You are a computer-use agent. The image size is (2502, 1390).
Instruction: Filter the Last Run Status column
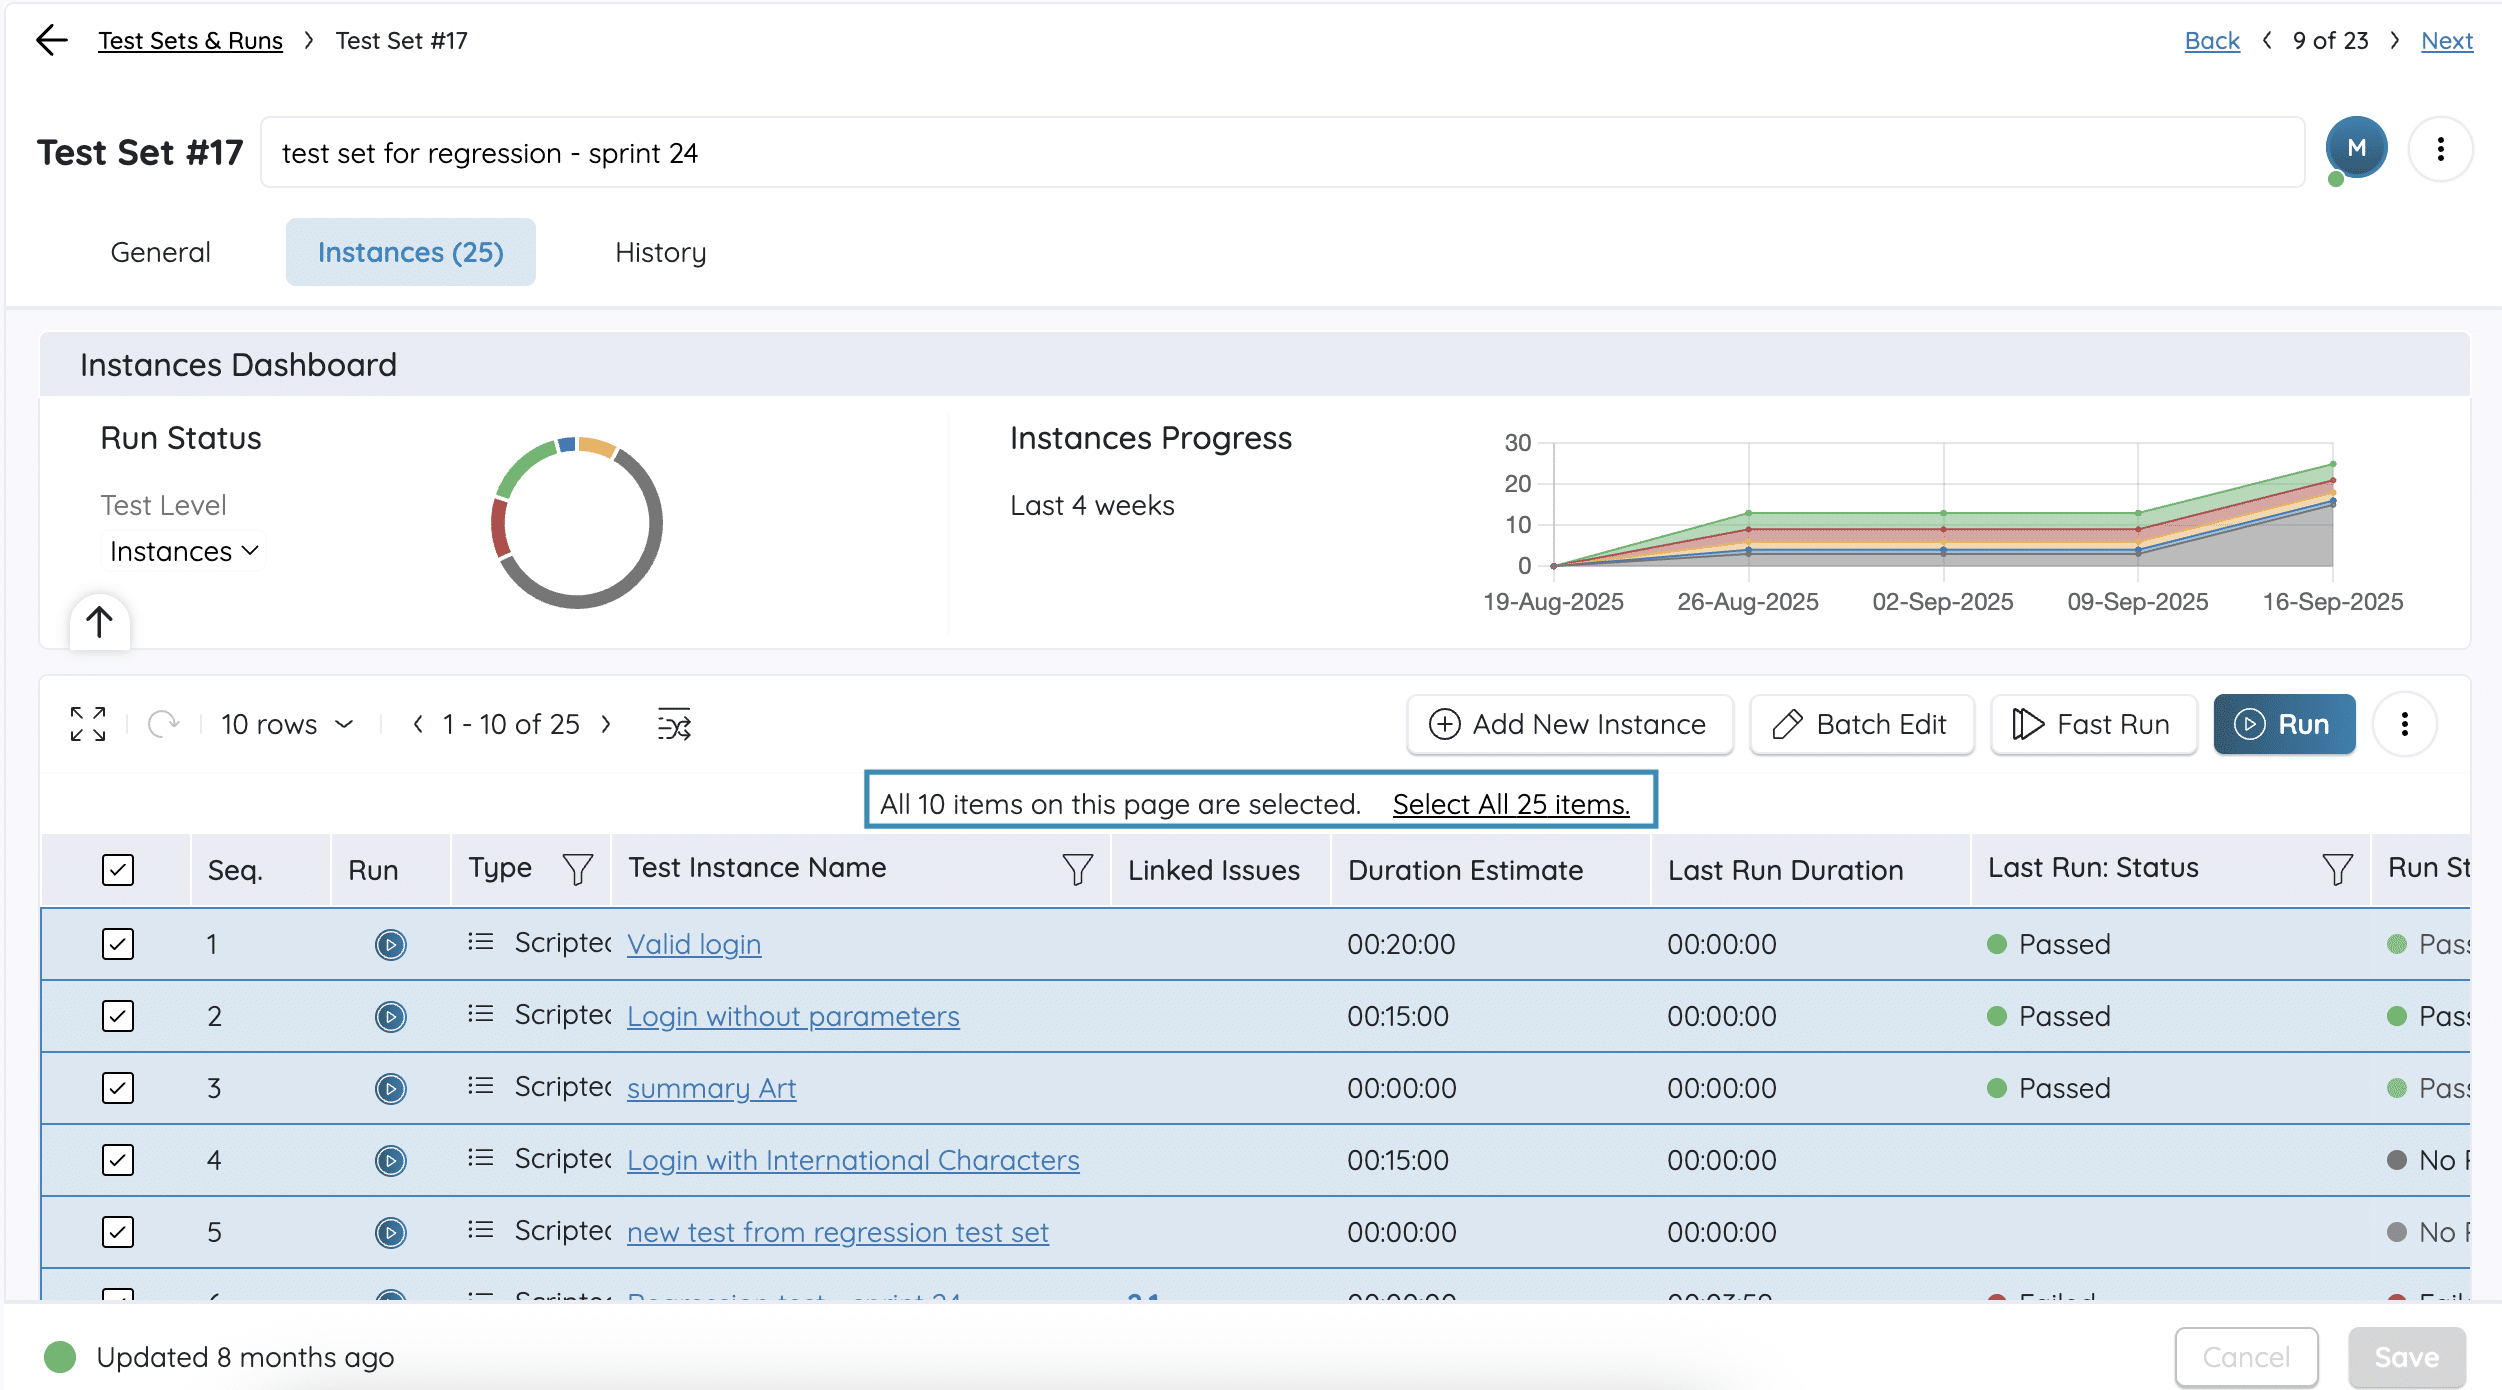(2337, 869)
